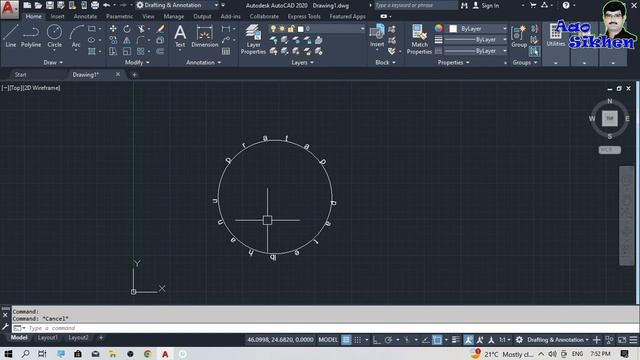Click Match Properties icon
The height and width of the screenshot is (360, 640).
419,39
